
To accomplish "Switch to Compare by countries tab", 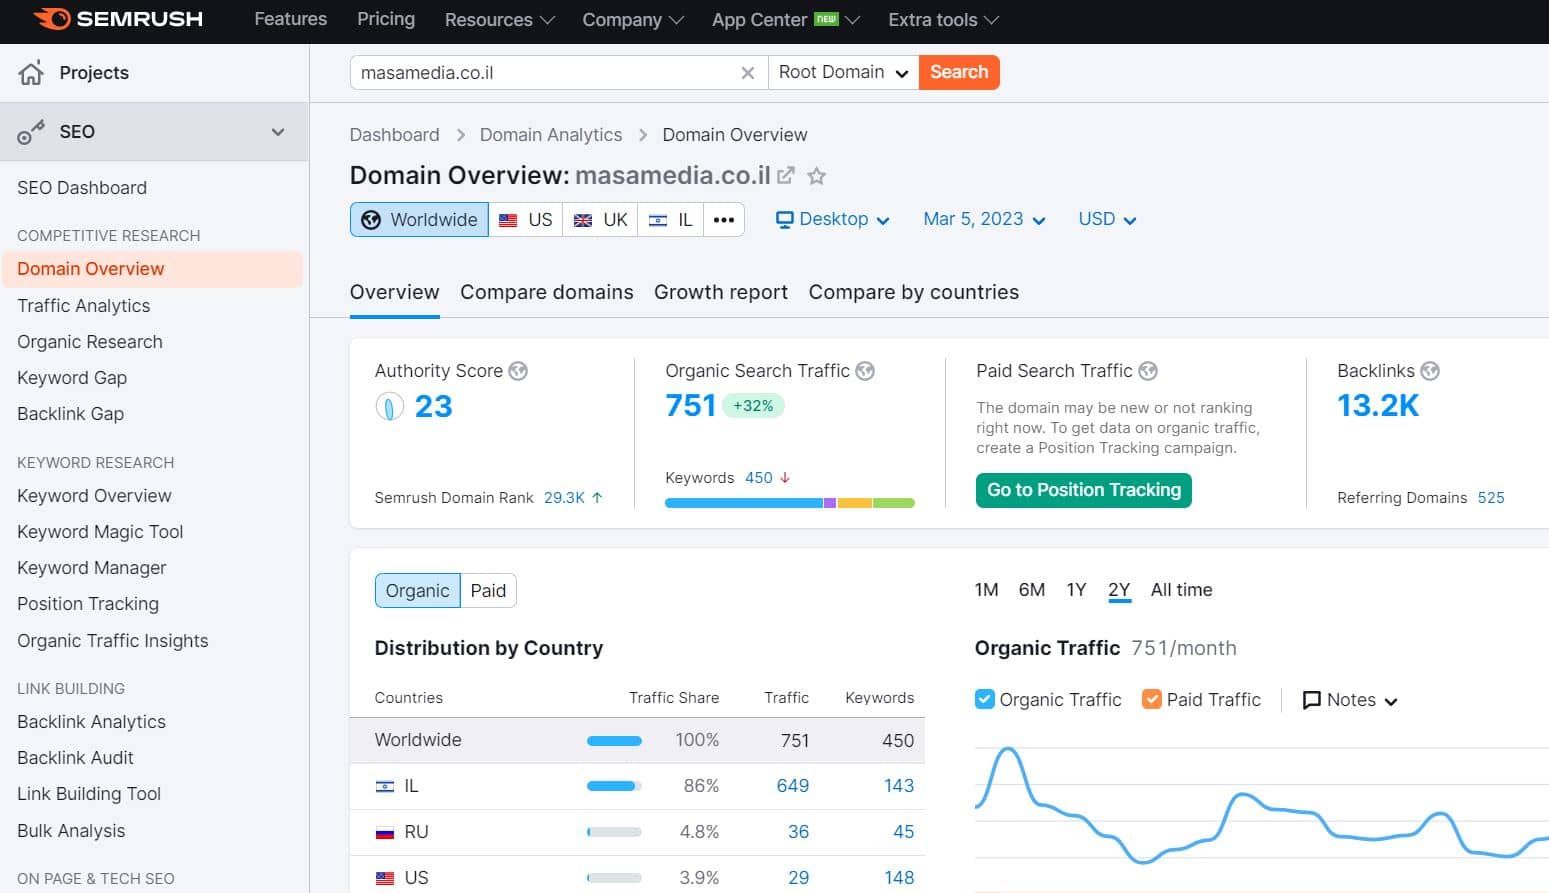I will click(x=914, y=292).
